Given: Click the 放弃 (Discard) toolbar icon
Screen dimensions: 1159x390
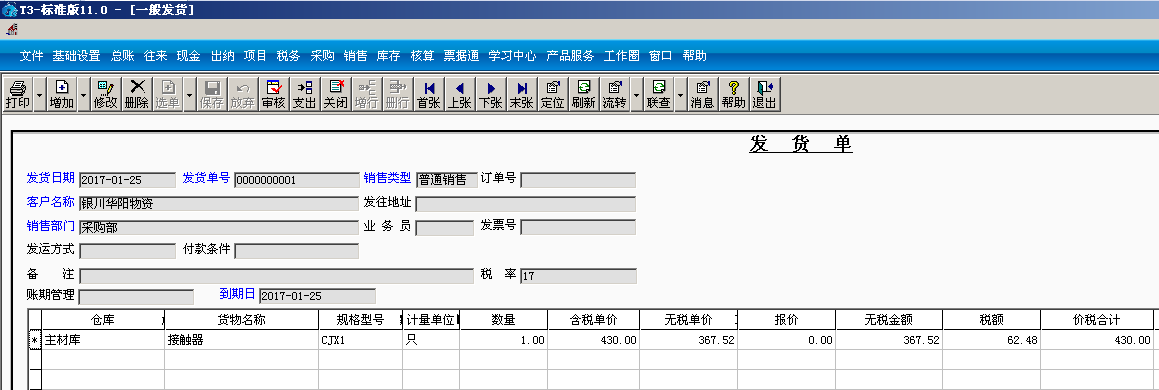Looking at the screenshot, I should click(242, 95).
